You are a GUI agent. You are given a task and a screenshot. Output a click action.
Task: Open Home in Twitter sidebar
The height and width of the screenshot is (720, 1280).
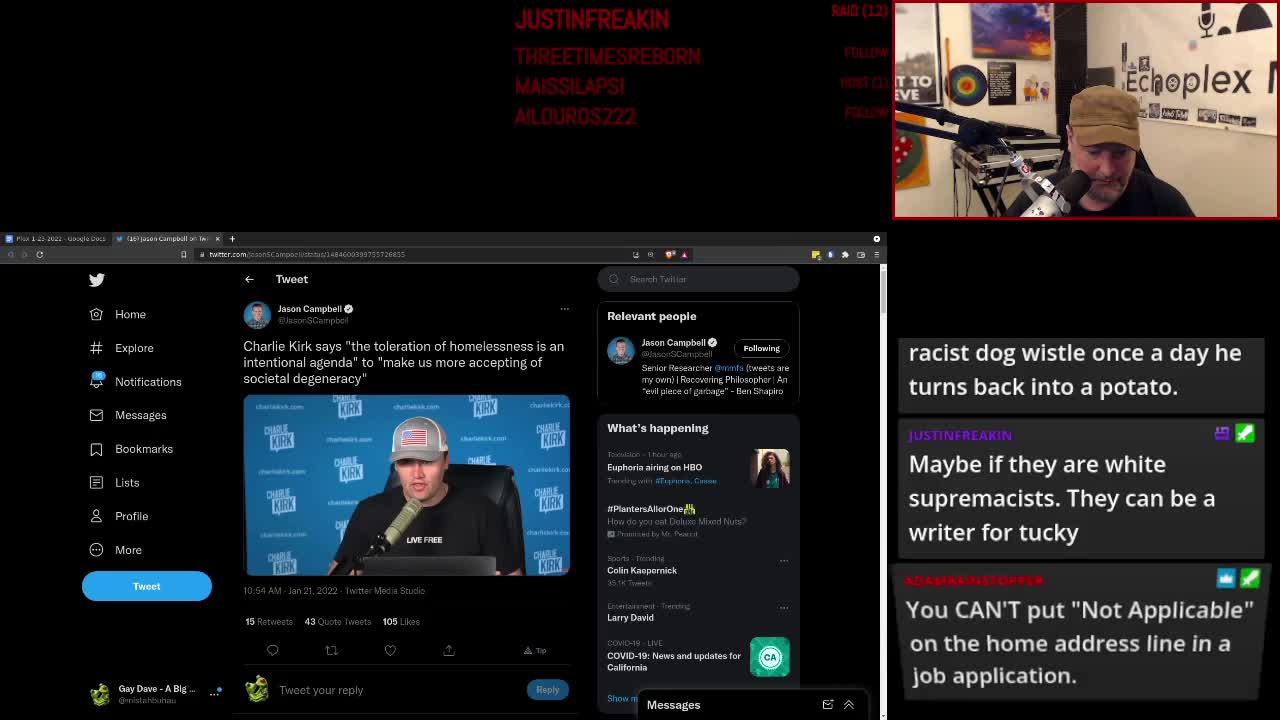(x=118, y=314)
